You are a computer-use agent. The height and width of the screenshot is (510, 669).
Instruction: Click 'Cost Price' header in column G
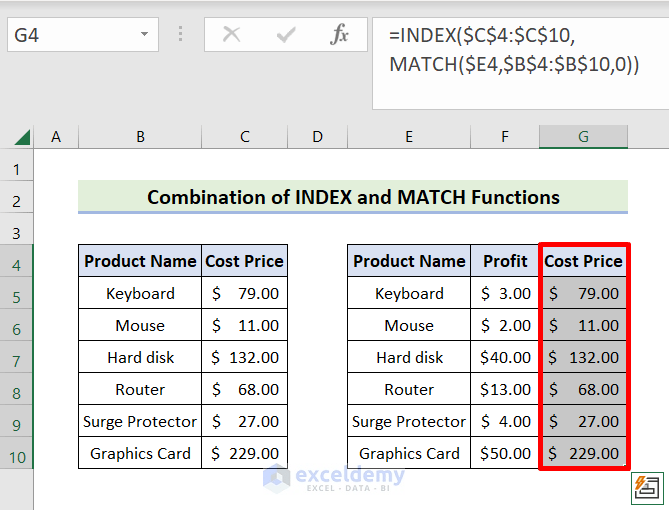tap(583, 261)
